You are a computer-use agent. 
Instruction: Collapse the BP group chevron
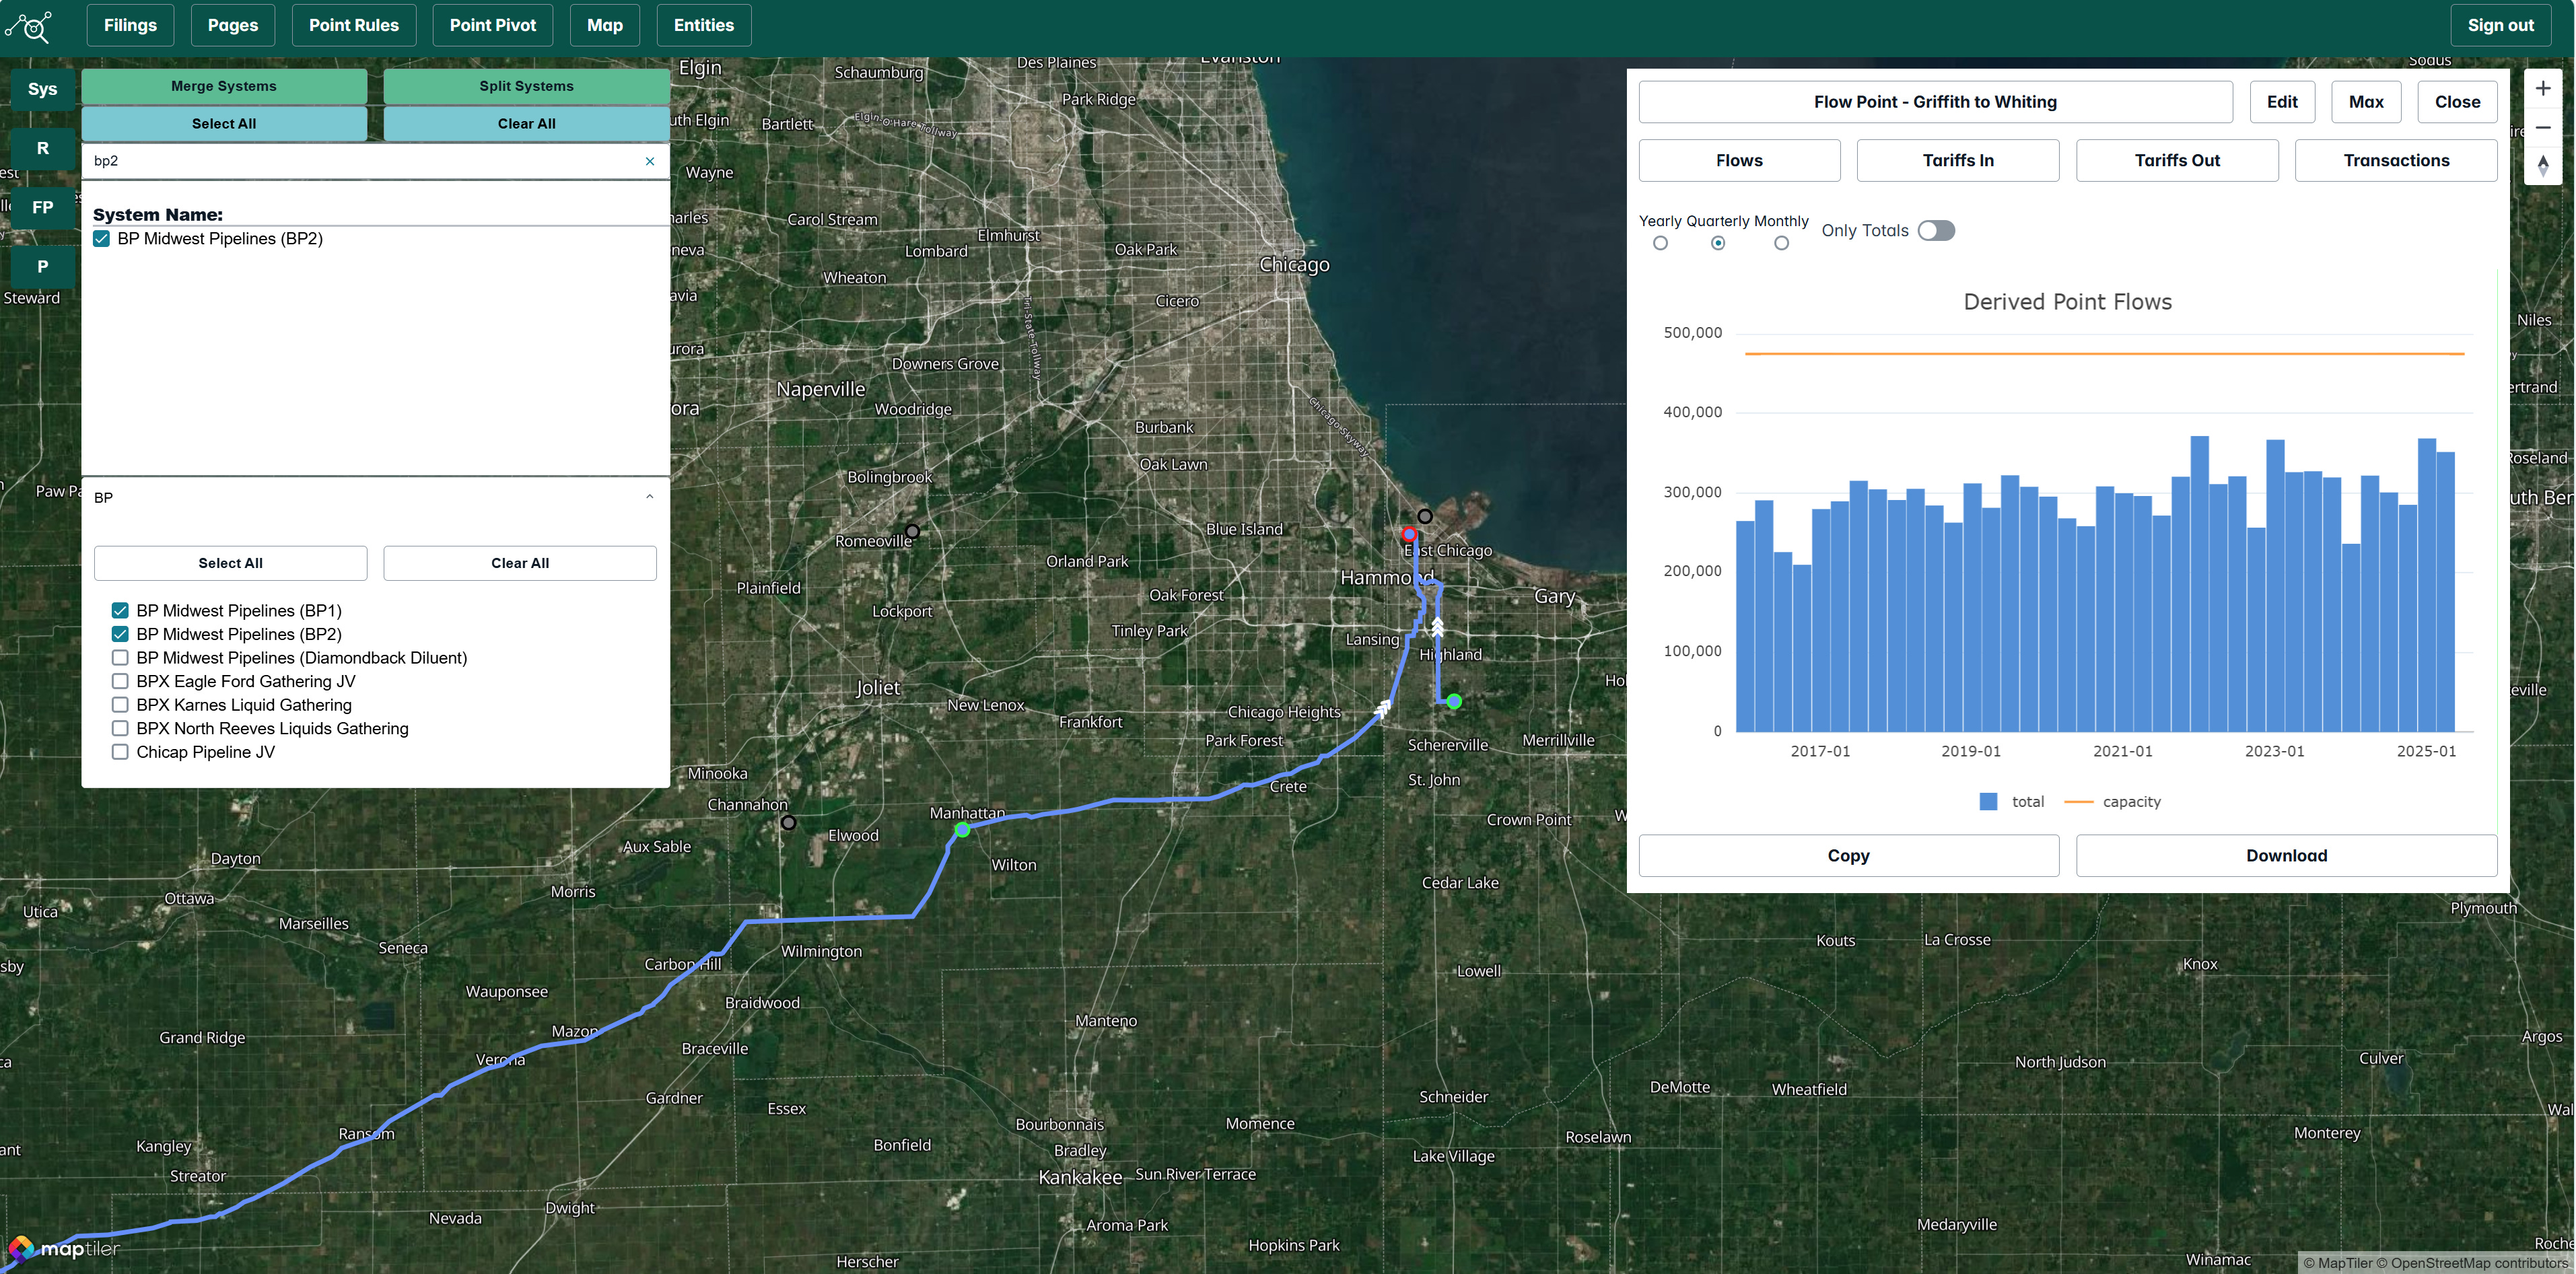tap(650, 497)
